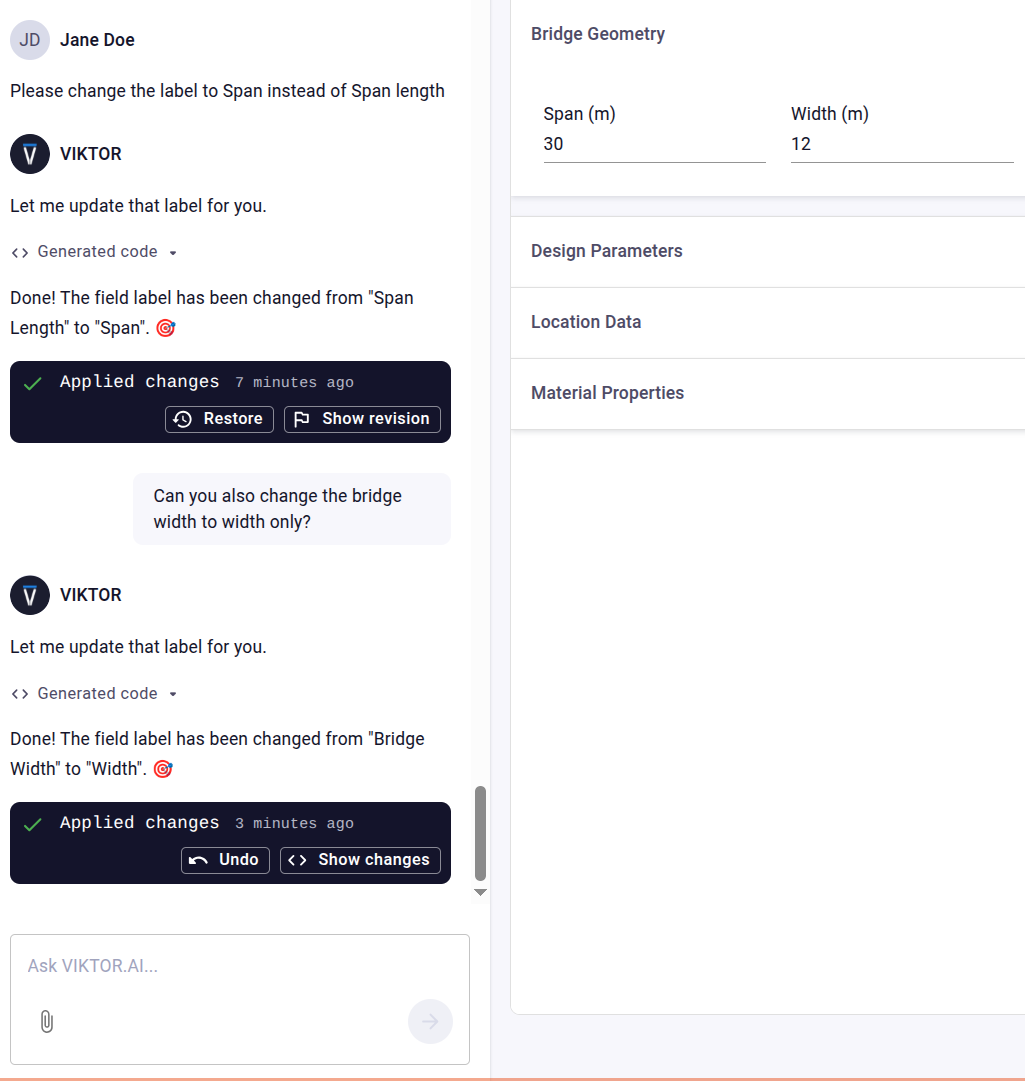Screen dimensions: 1025x1081
Task: Open the Location Data section
Action: 586,322
